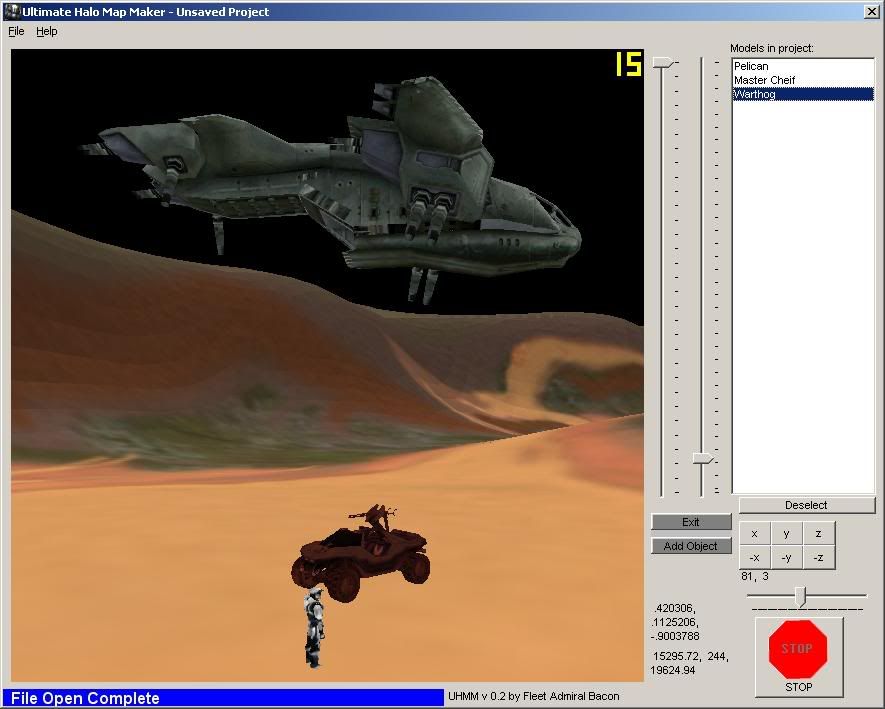
Task: Click the left vertical slider thumb
Action: click(663, 63)
